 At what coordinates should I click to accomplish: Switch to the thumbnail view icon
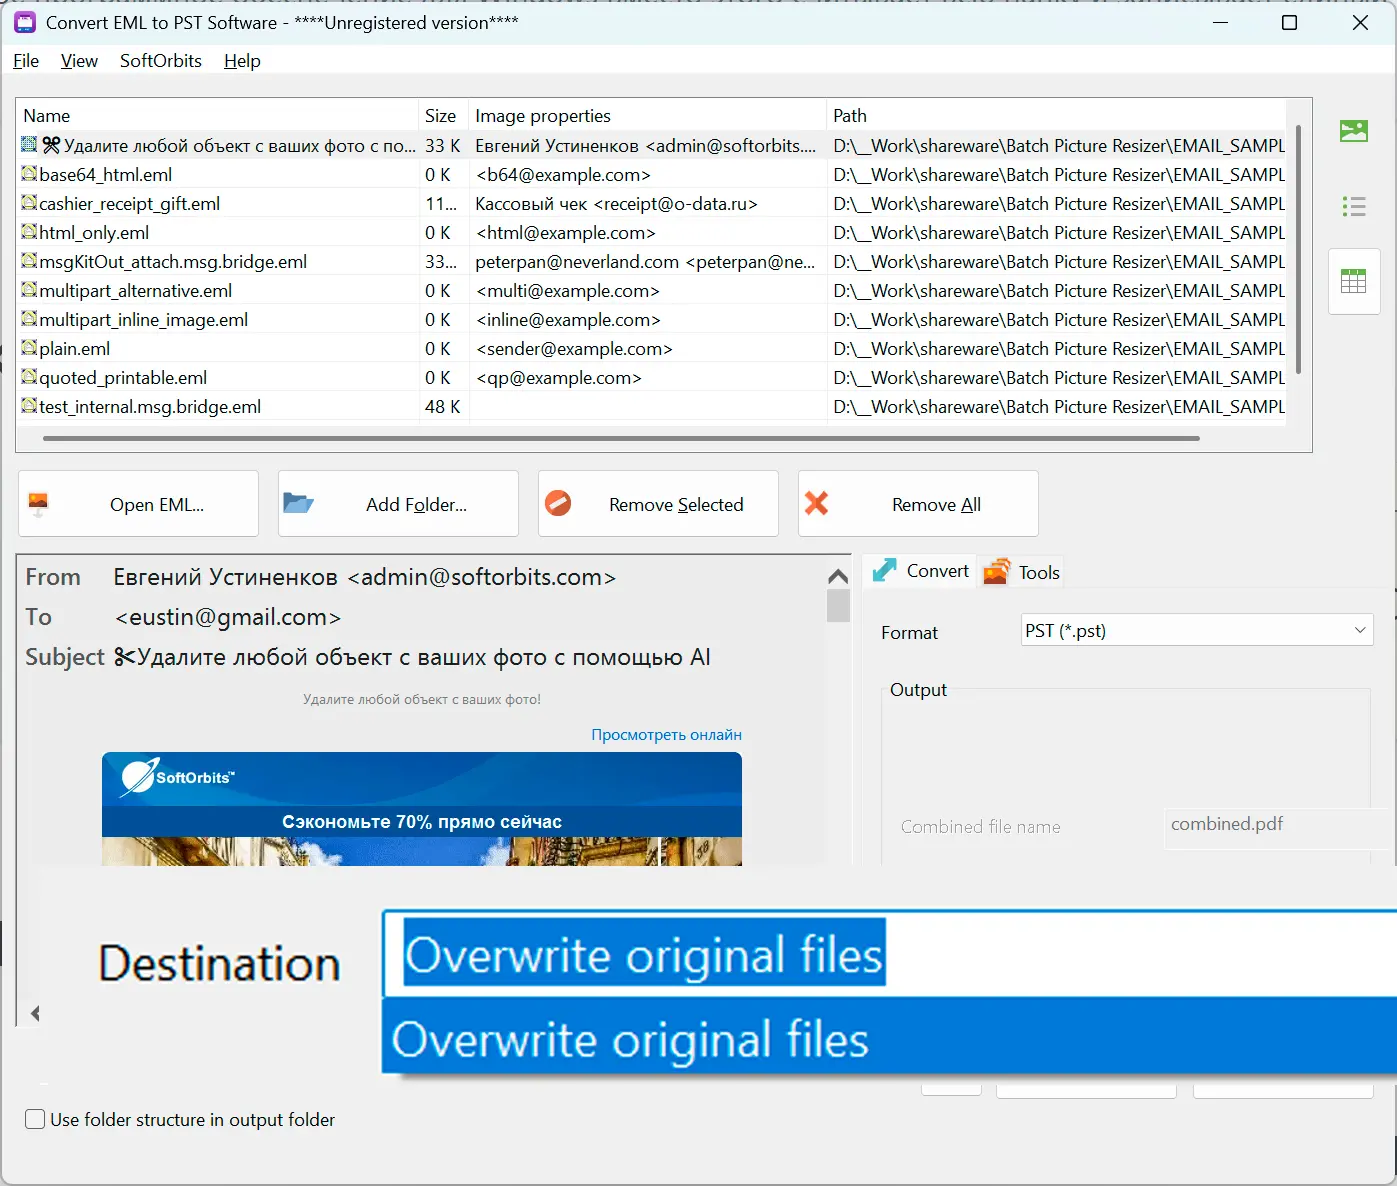[x=1353, y=131]
